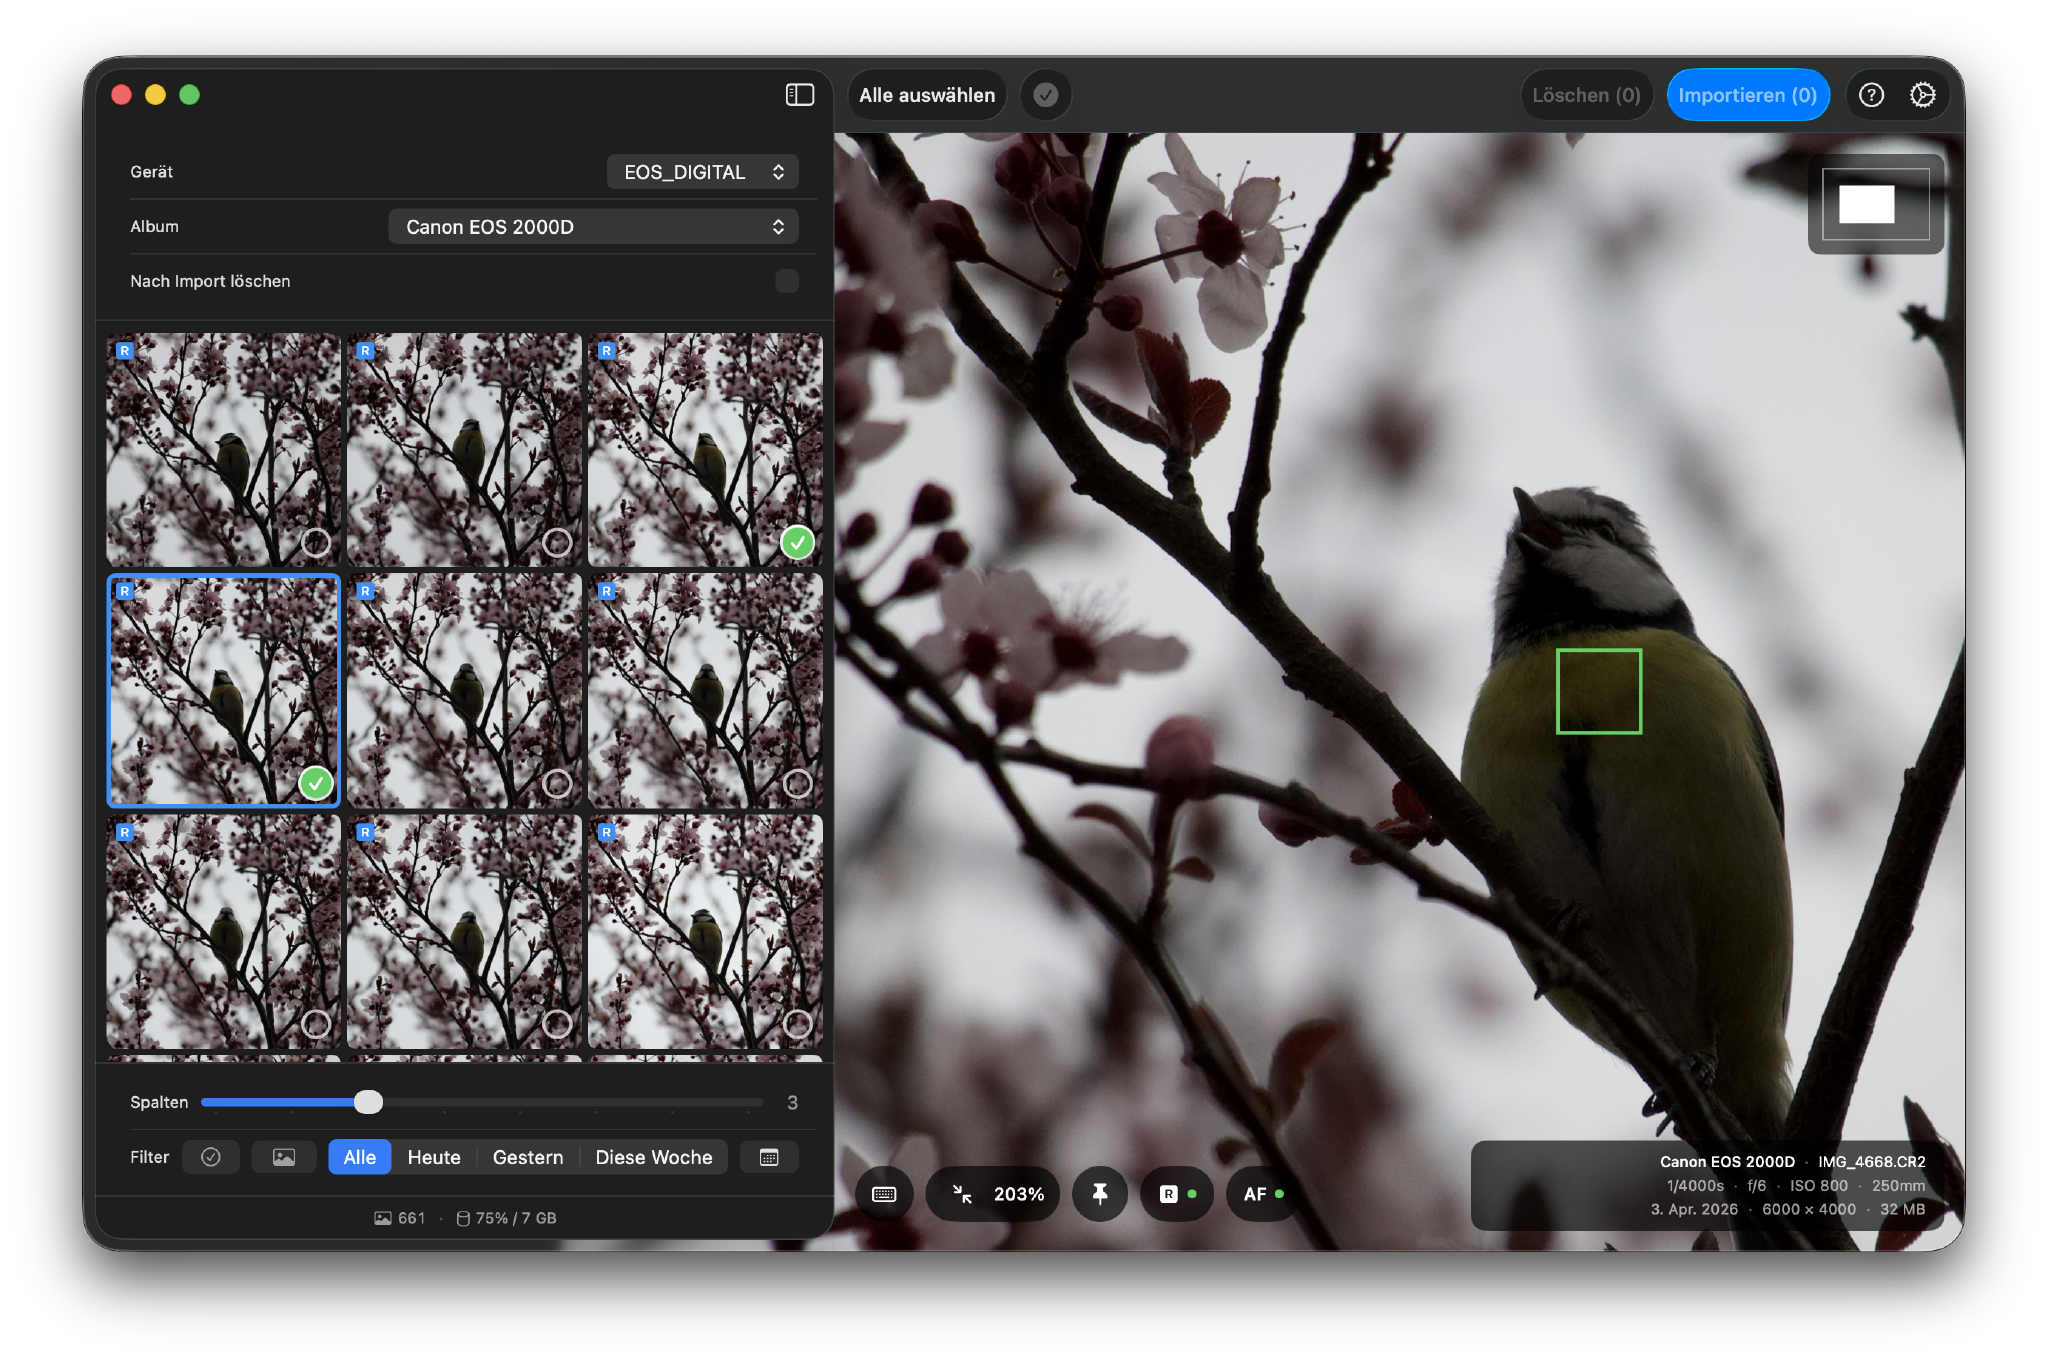
Task: Select the highlighted bird thumbnail
Action: click(223, 690)
